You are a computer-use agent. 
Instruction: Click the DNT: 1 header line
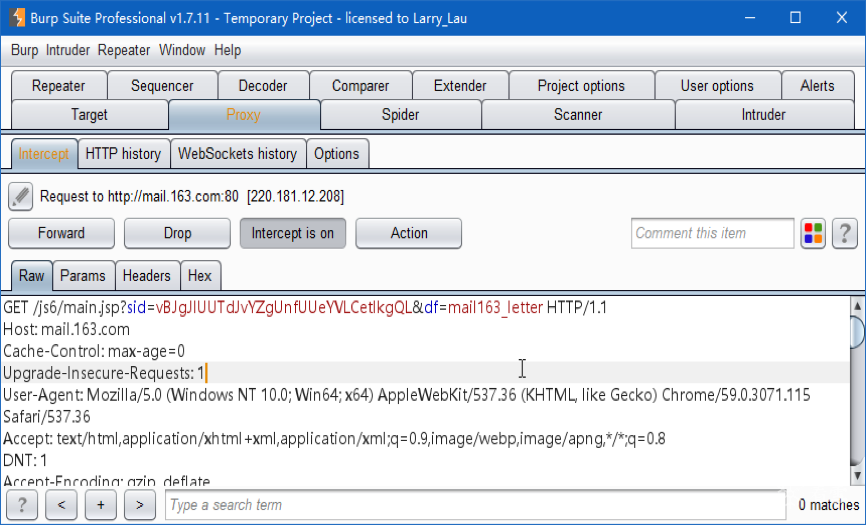point(25,460)
